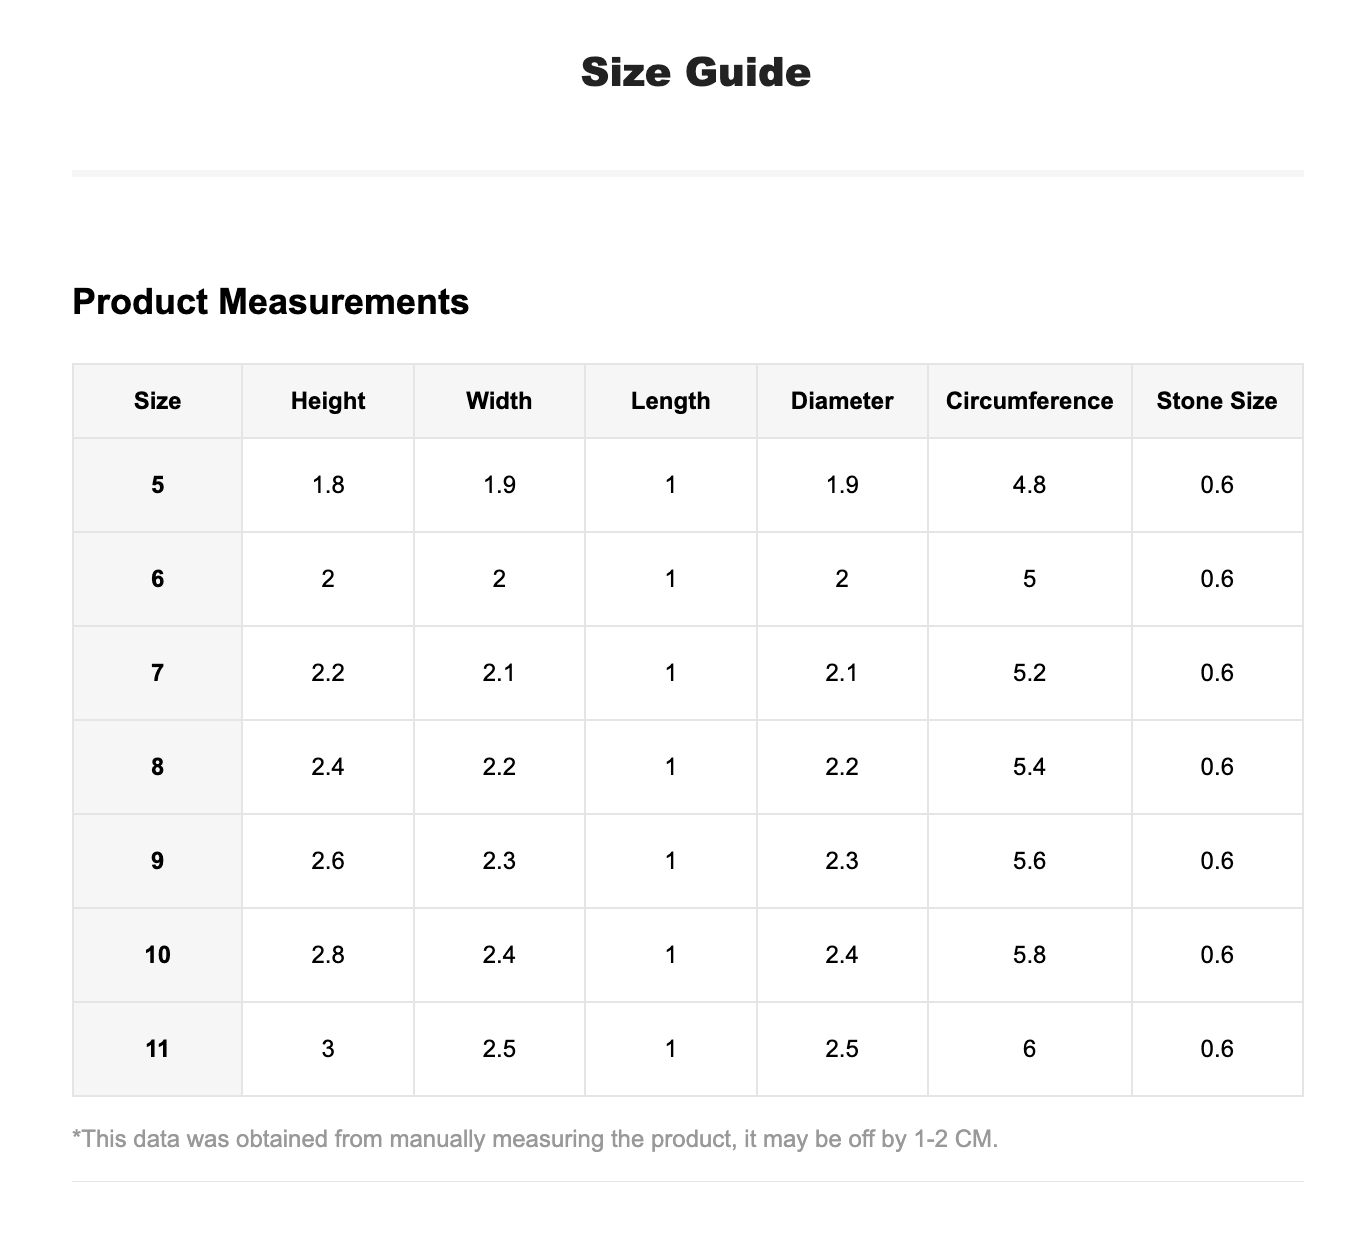
Task: Select the Diameter column header
Action: click(842, 401)
